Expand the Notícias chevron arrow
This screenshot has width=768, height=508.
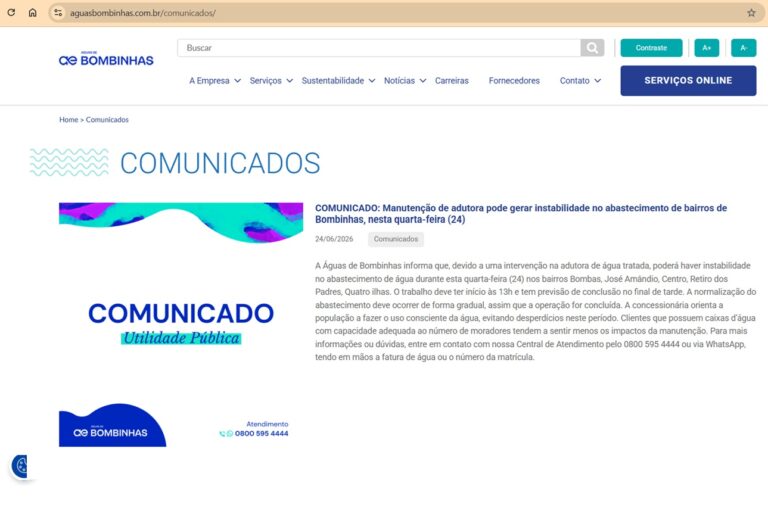(423, 81)
